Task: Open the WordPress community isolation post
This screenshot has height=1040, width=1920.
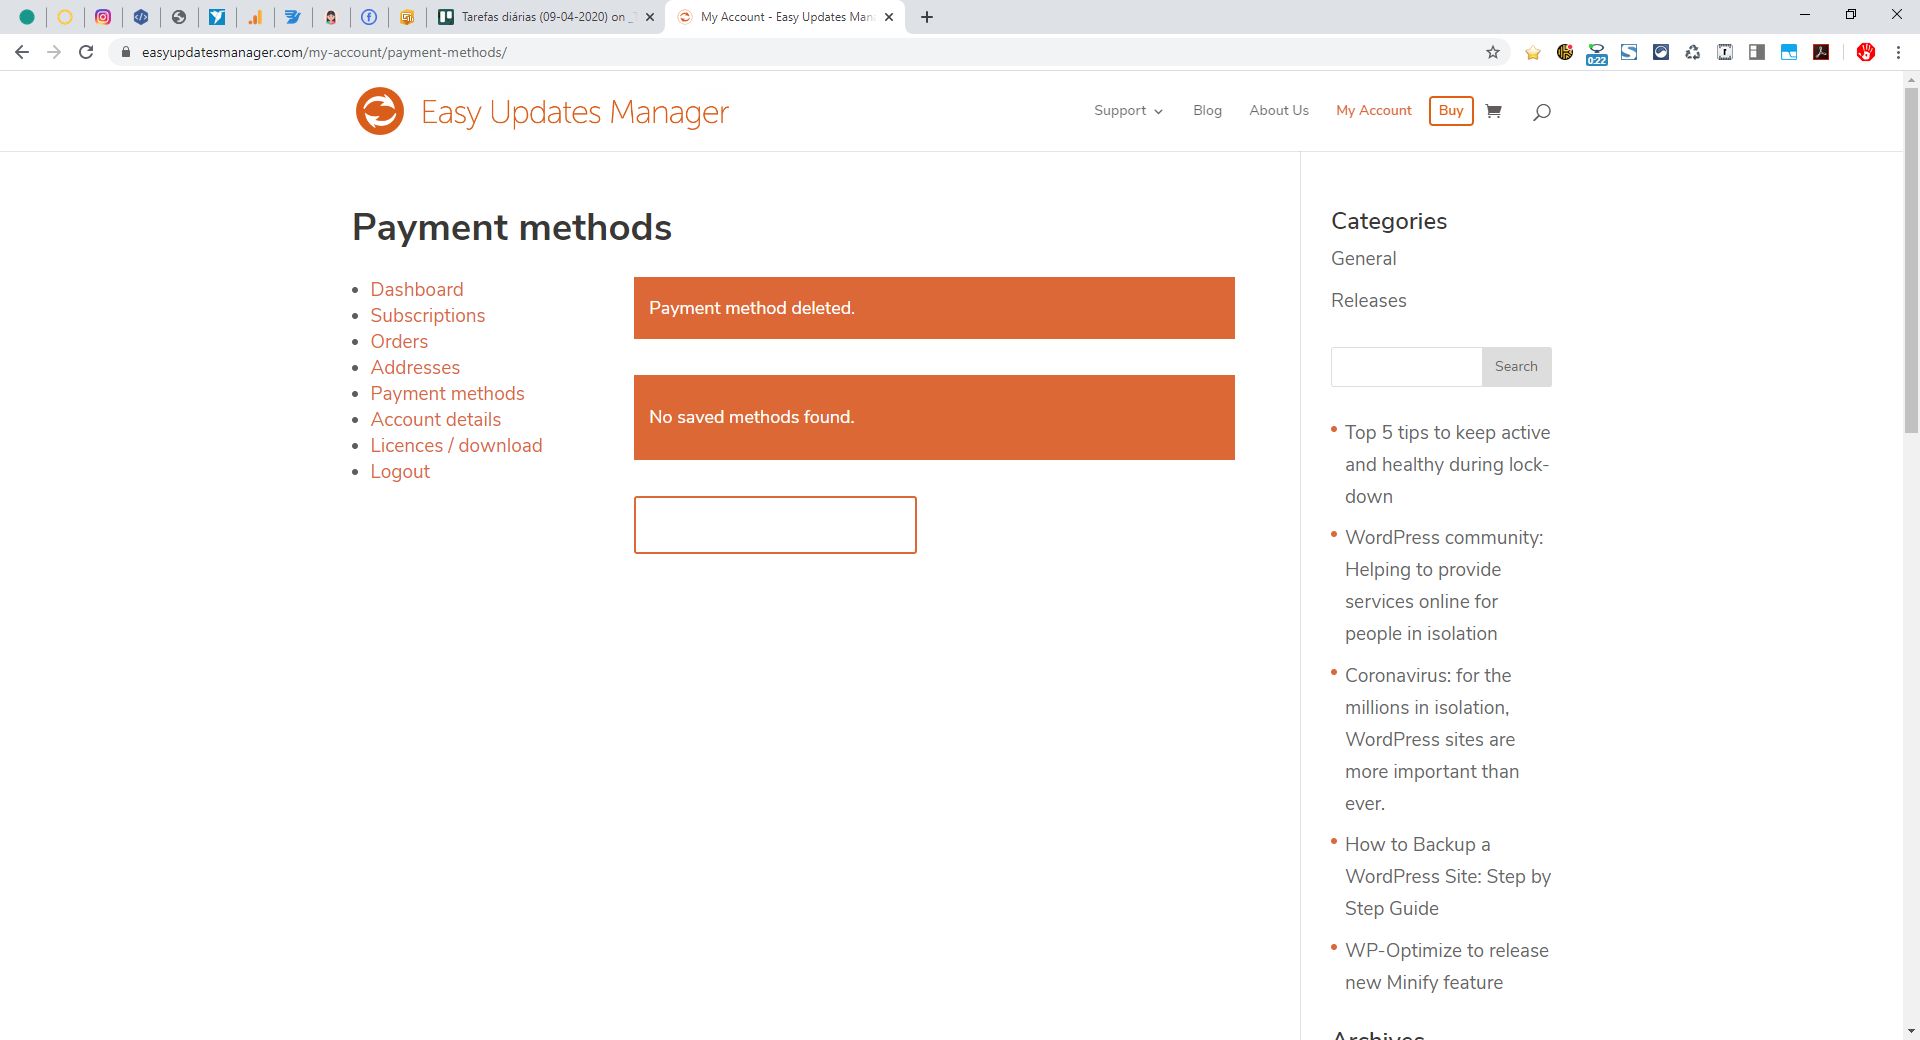Action: [1444, 585]
